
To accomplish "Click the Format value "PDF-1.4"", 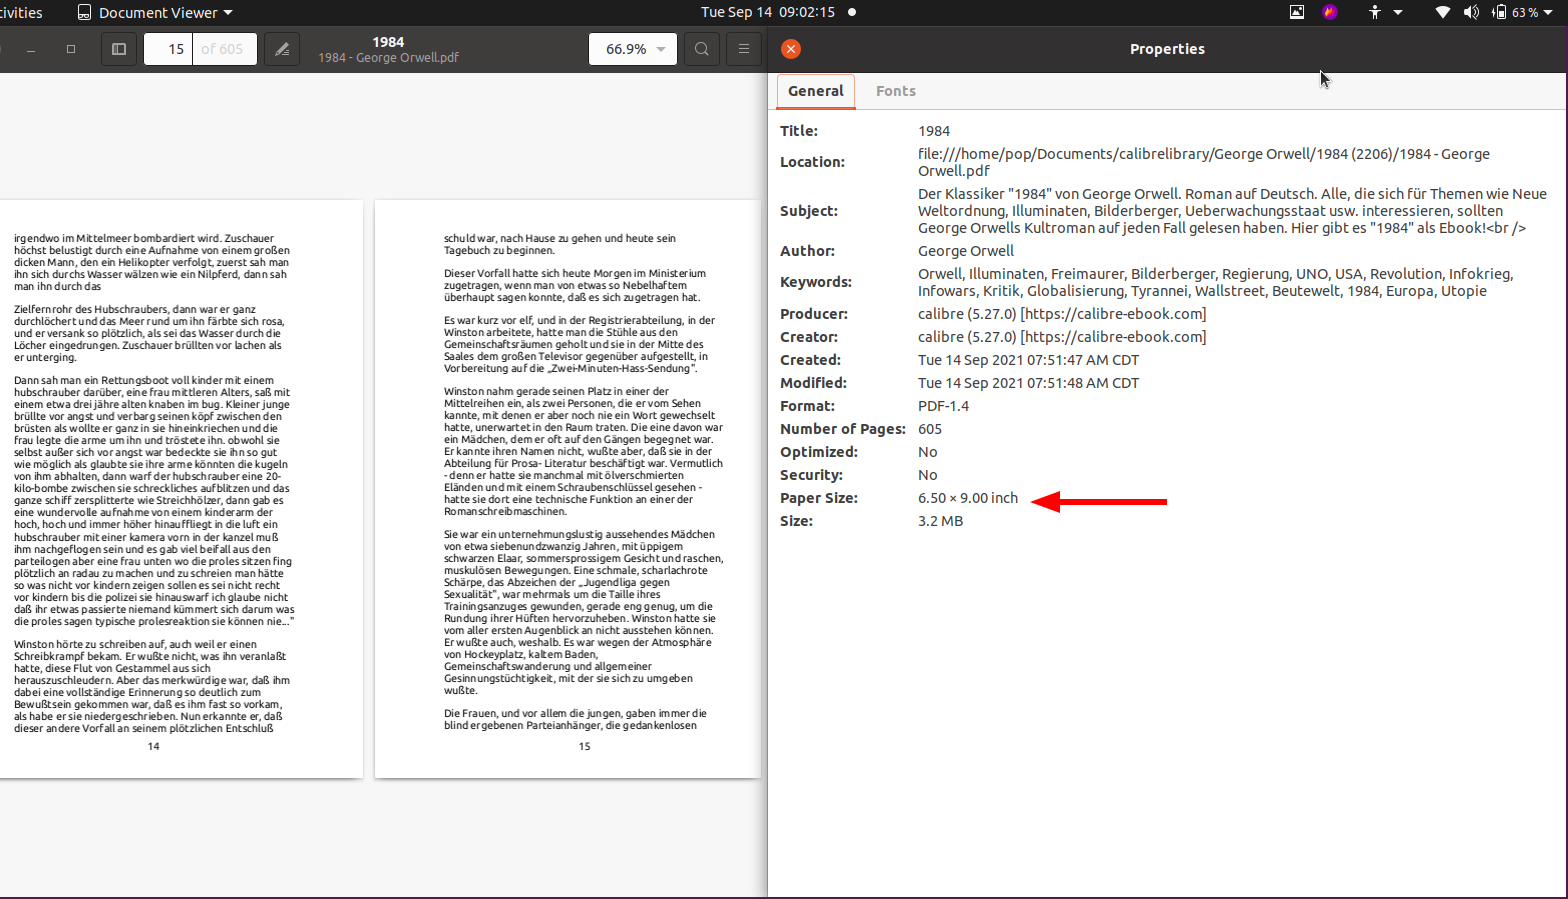I will (944, 406).
